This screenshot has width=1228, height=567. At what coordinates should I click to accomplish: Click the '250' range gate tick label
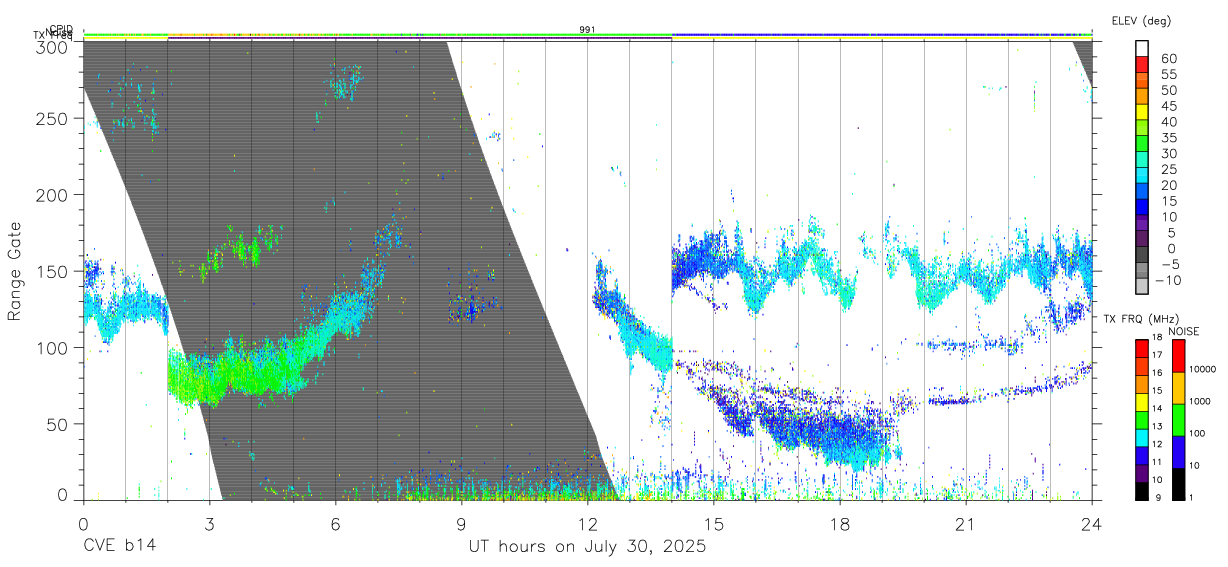[52, 118]
